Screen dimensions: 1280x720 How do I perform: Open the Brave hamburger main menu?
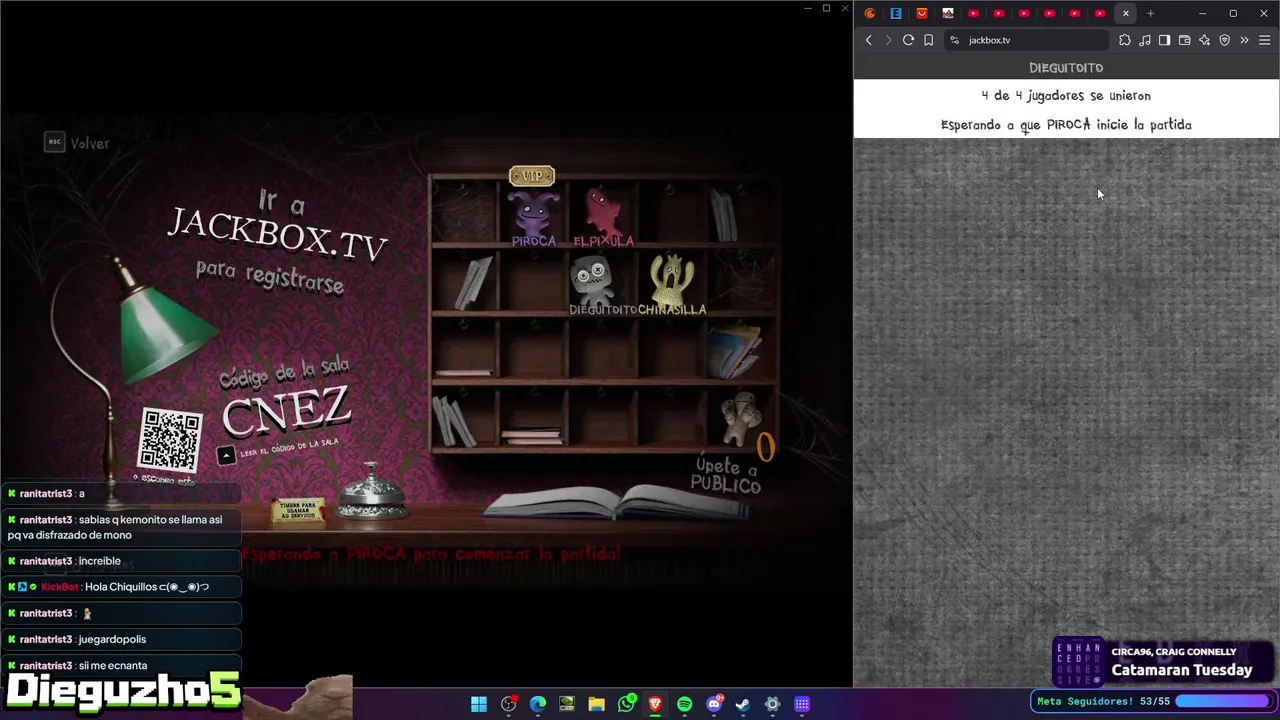coord(1265,40)
